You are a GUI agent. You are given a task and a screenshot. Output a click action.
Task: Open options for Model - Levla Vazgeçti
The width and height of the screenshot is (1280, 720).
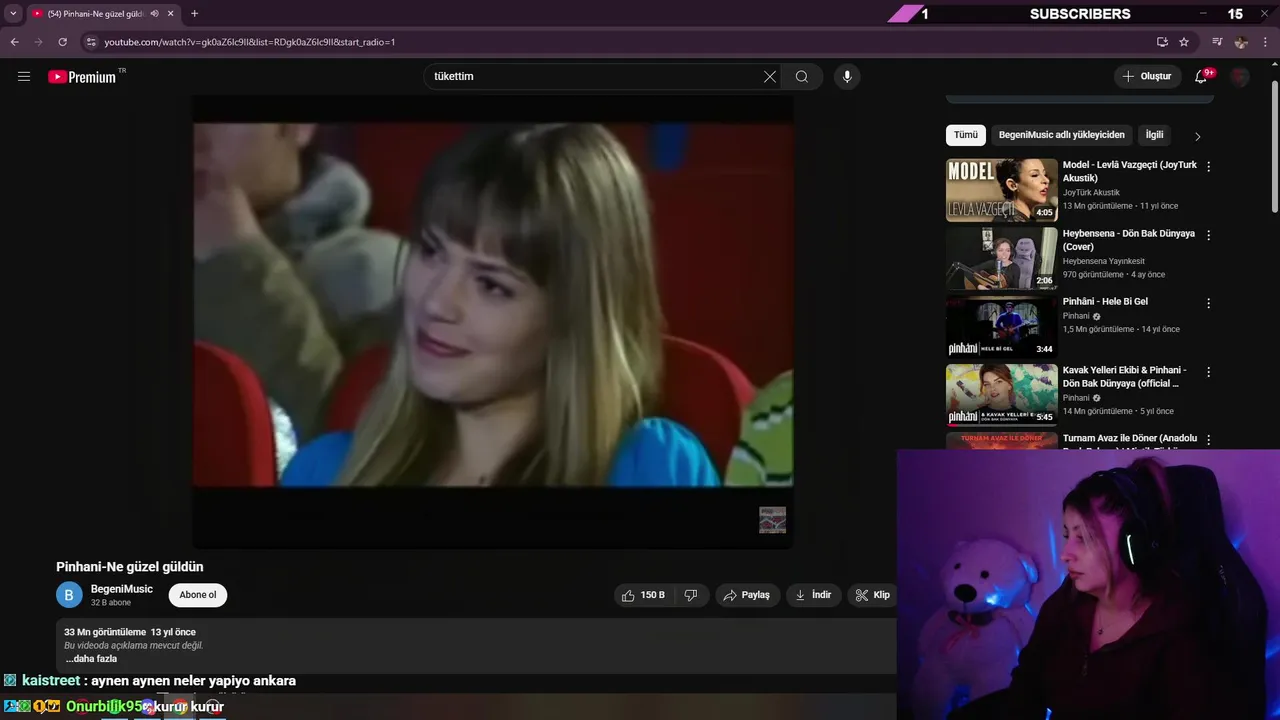click(x=1208, y=167)
